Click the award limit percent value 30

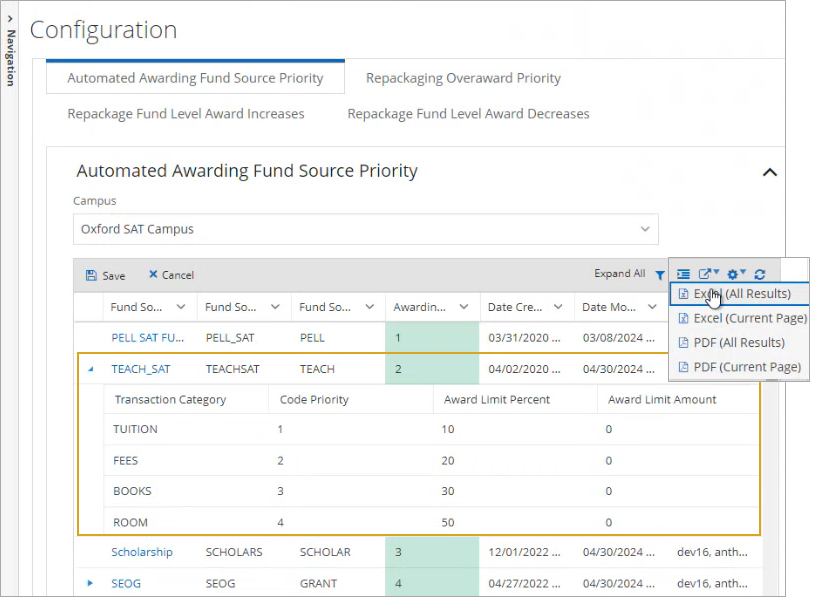pyautogui.click(x=448, y=491)
